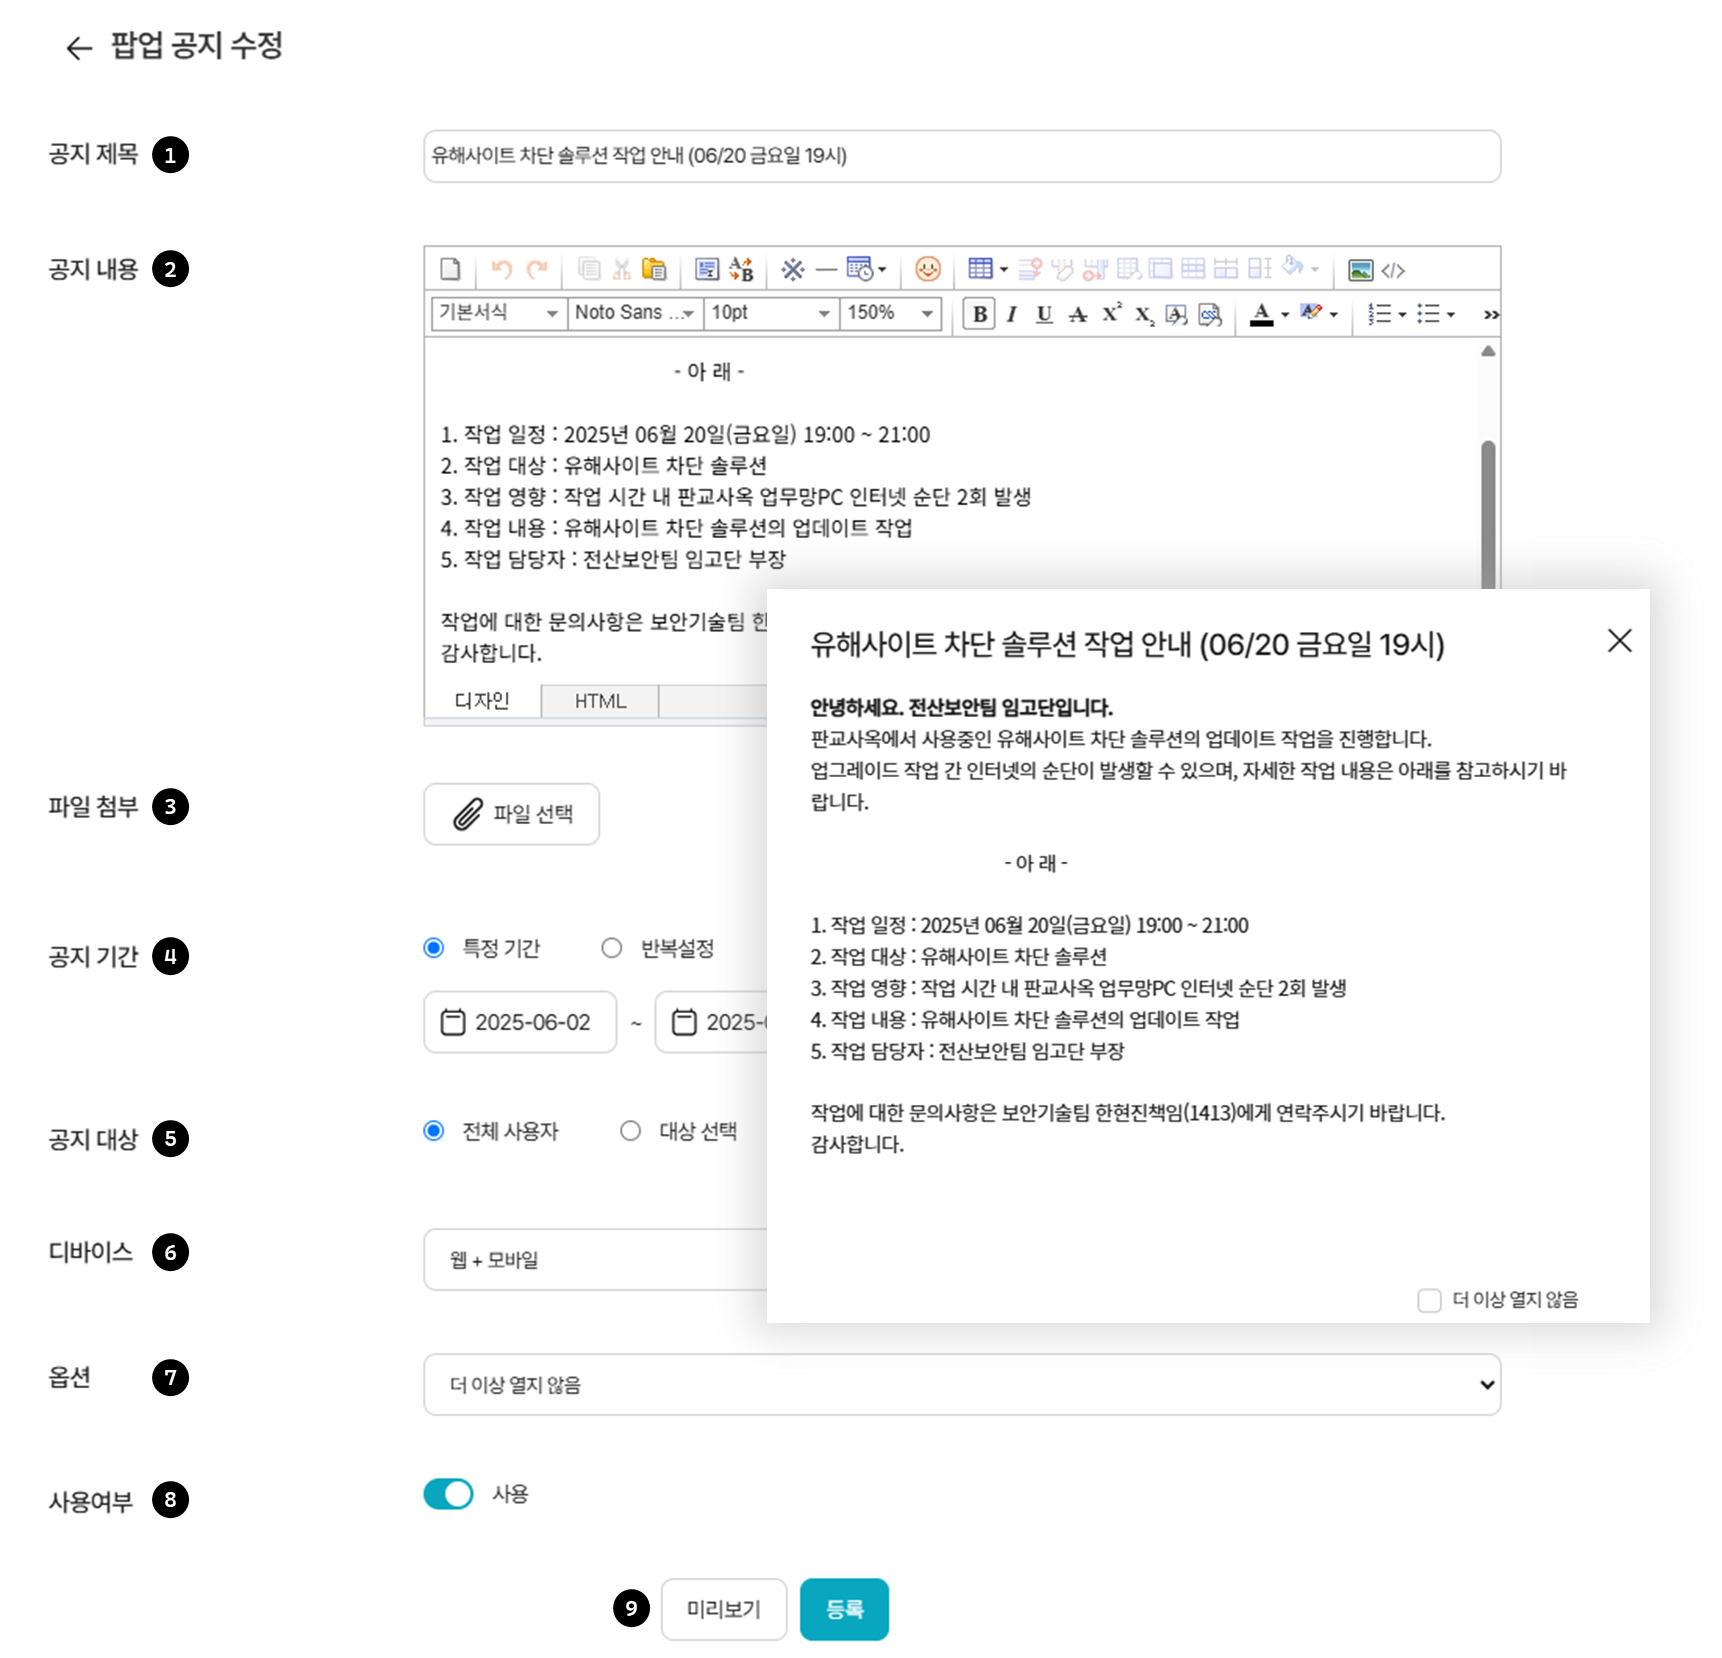The height and width of the screenshot is (1658, 1722).
Task: Insert an emoticon with the smiley icon
Action: [928, 270]
